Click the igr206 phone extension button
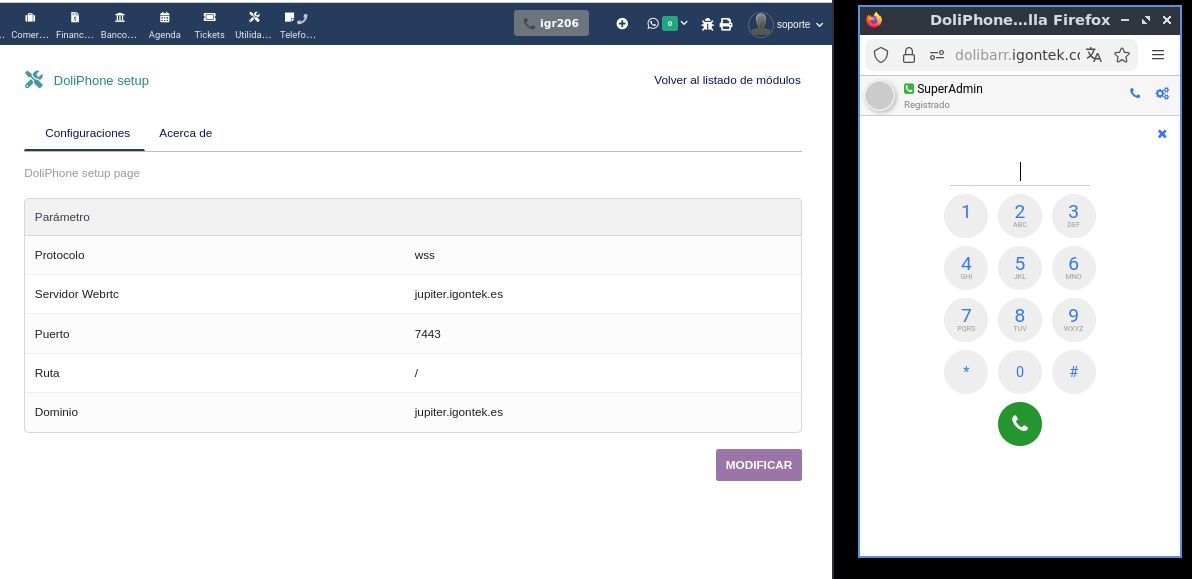 point(551,23)
